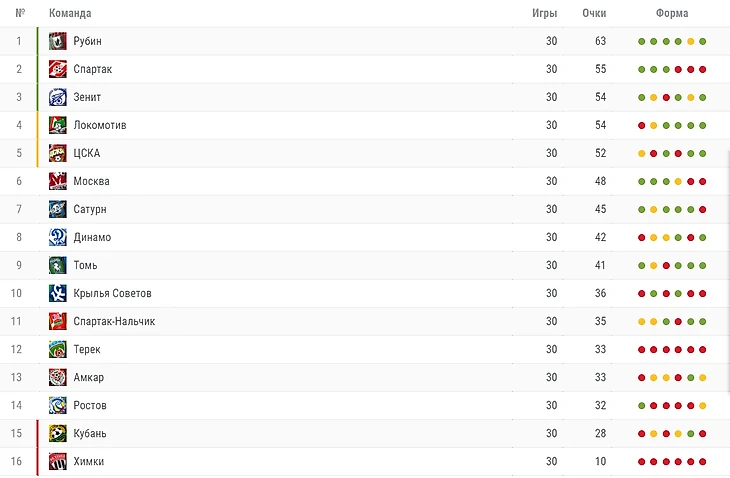Click the Команда column header

click(70, 13)
